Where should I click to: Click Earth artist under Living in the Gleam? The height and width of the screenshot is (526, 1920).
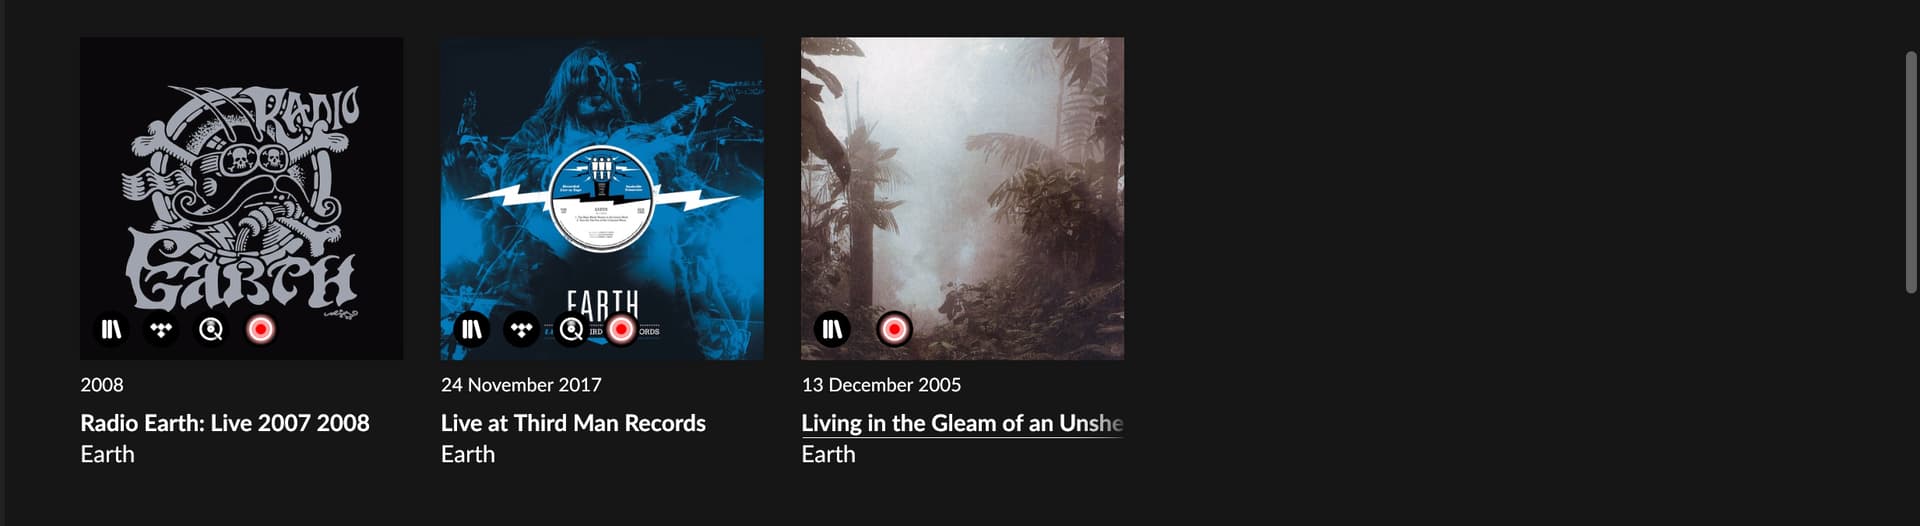pyautogui.click(x=828, y=454)
